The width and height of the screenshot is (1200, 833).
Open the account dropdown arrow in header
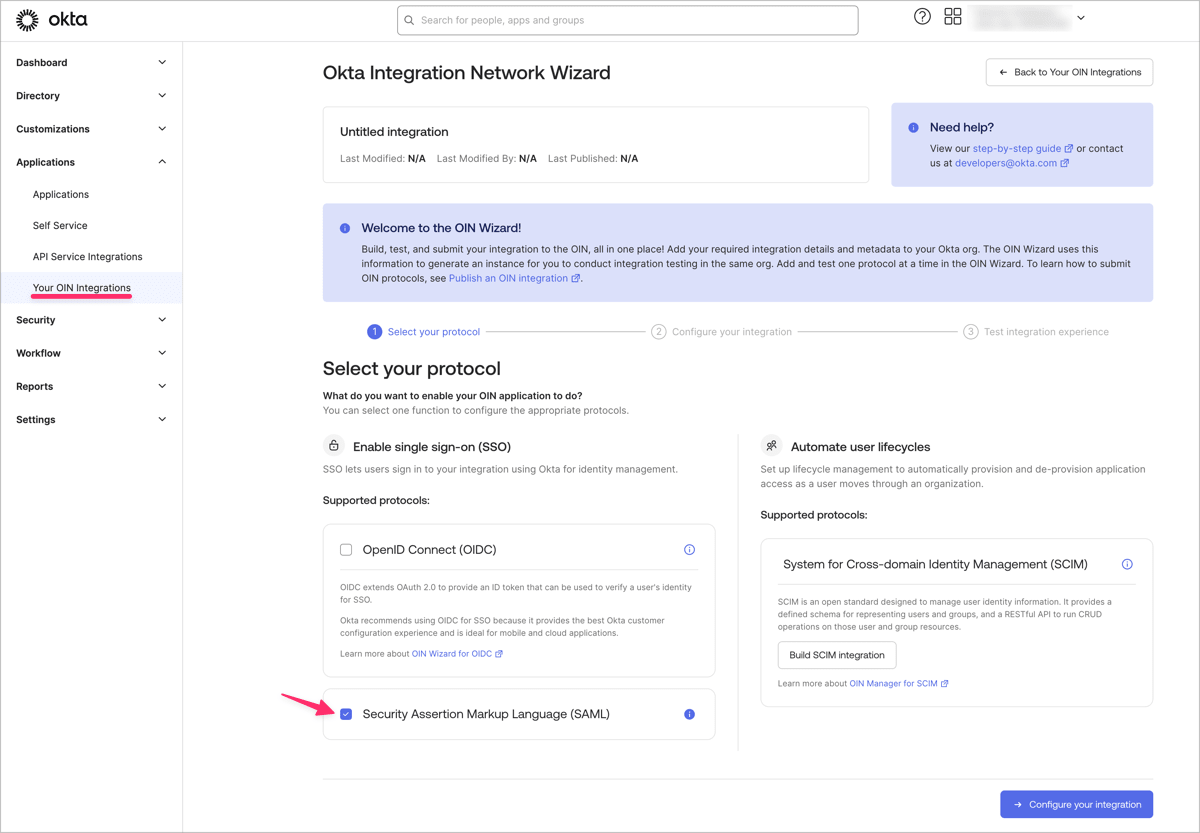click(1081, 18)
